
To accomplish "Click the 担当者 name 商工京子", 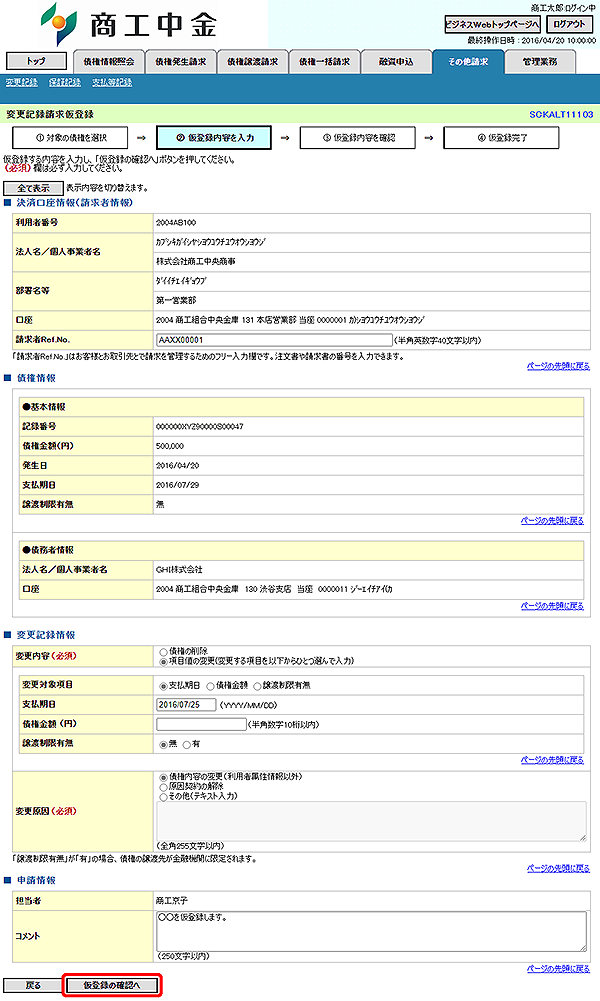I will pos(172,901).
